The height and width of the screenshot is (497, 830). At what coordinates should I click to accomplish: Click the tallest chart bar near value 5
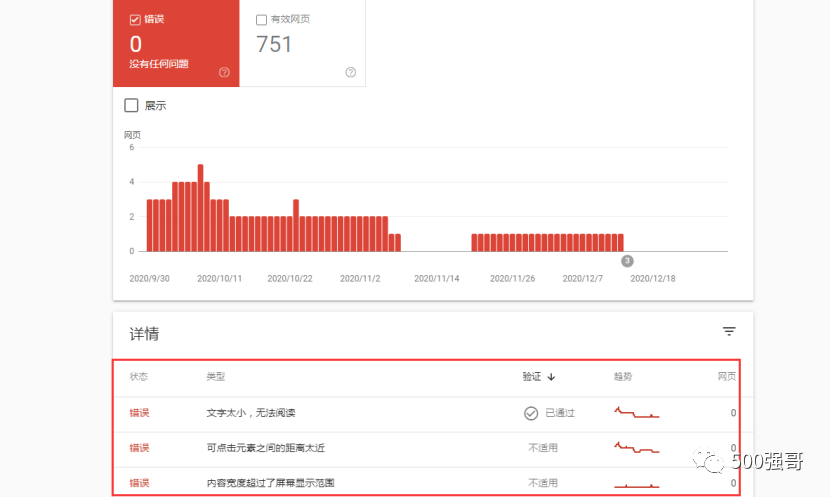(201, 208)
